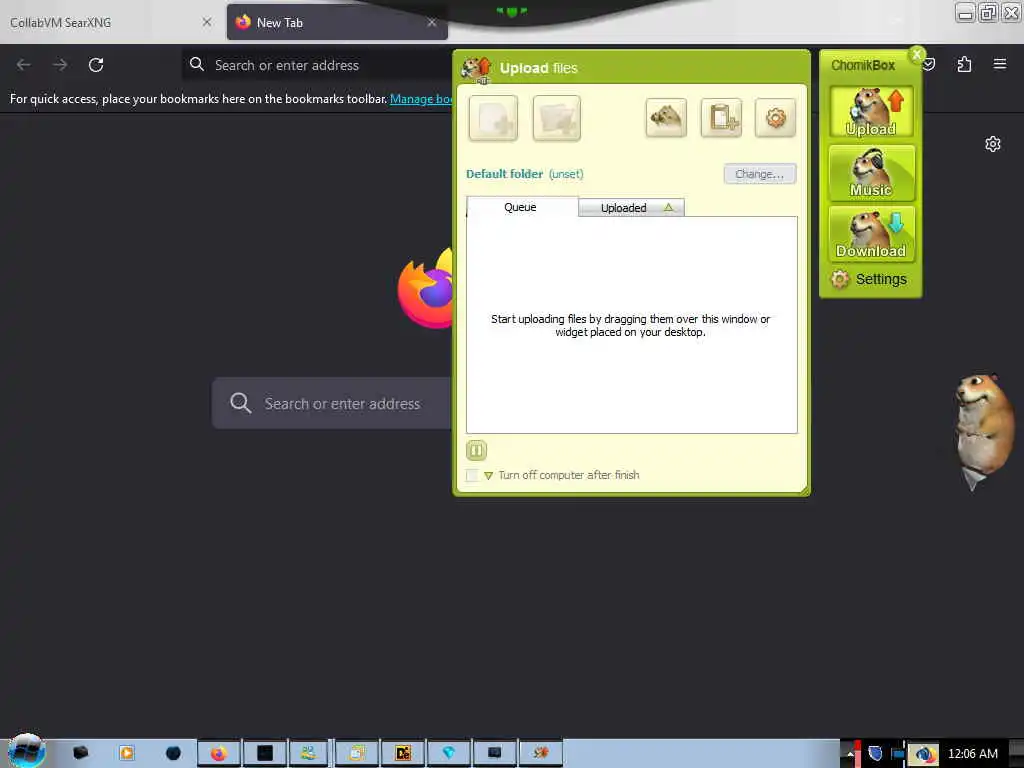The height and width of the screenshot is (768, 1024).
Task: Click the ChomikBox Upload hamster button
Action: click(871, 112)
